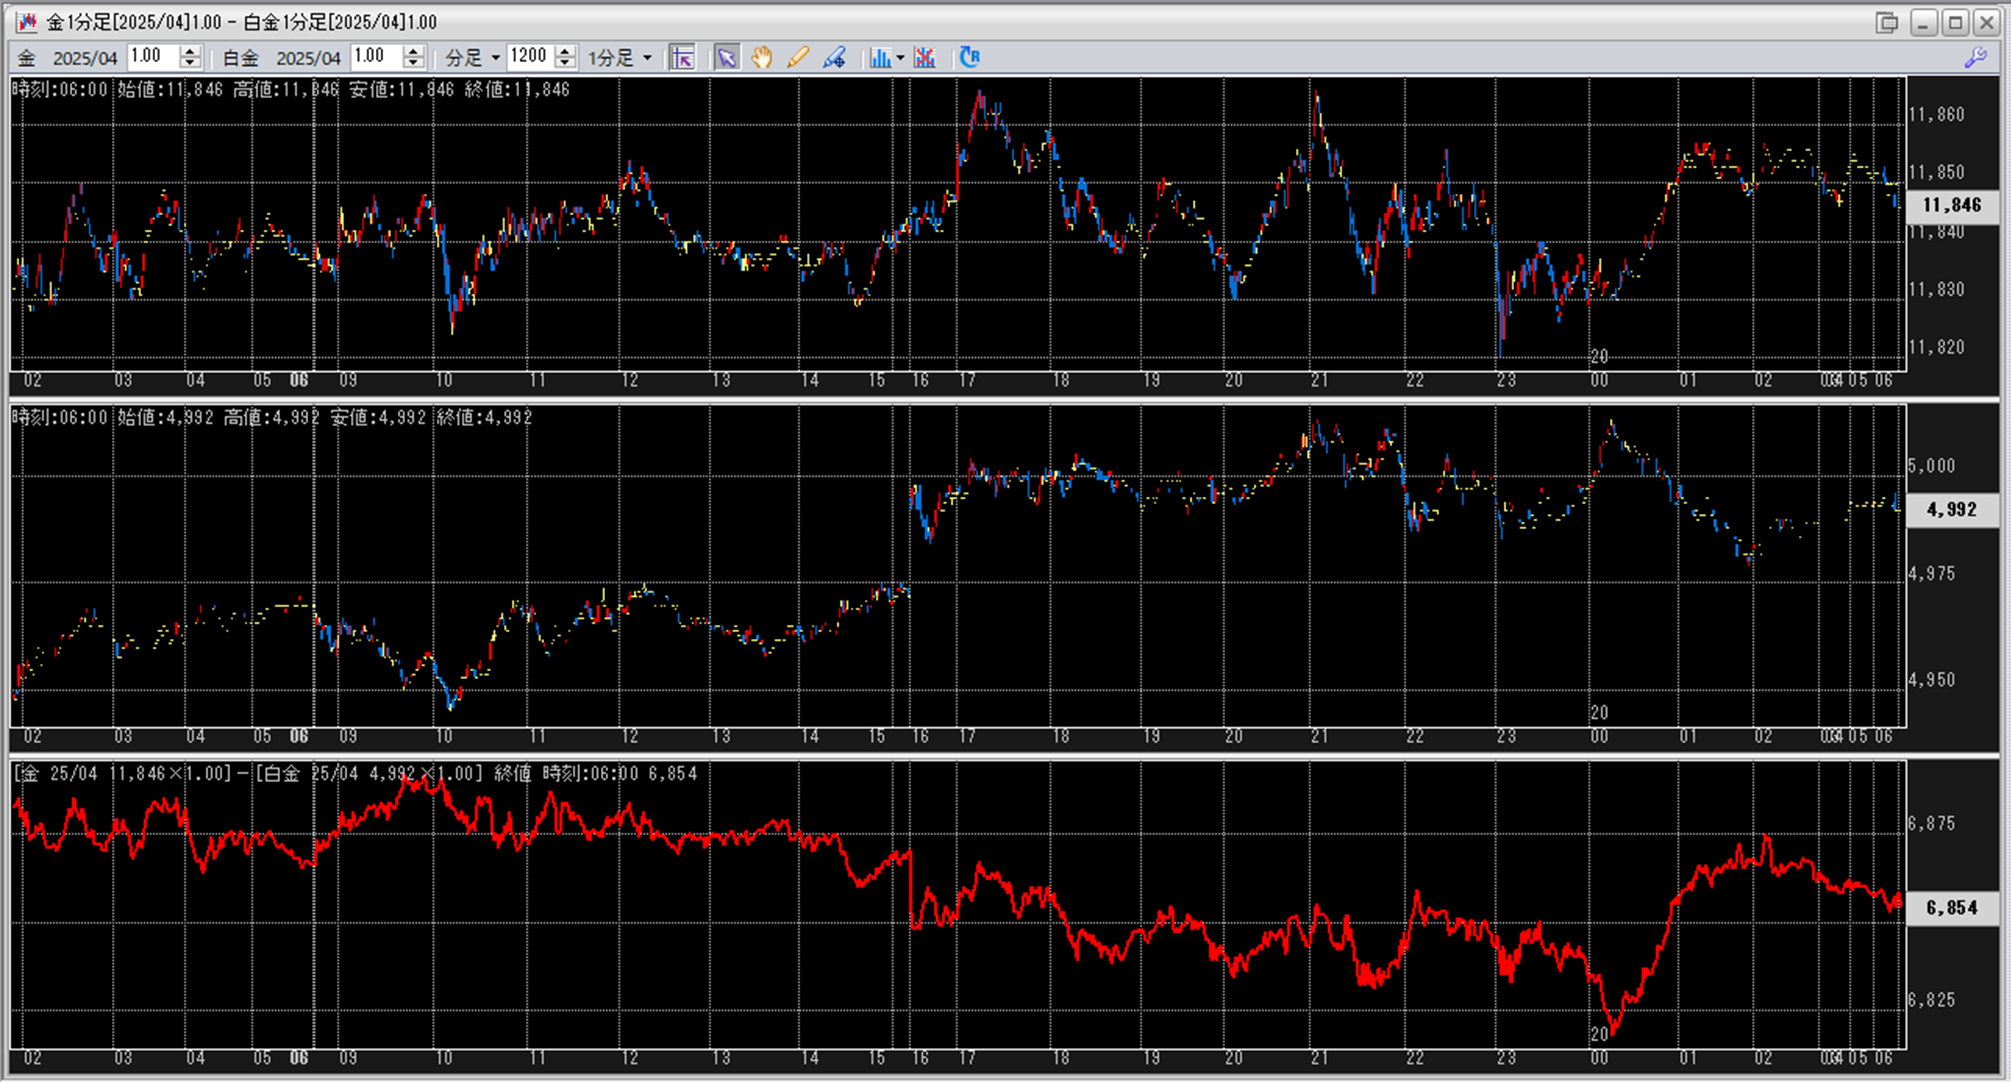Toggle the crosshair cursor display icon

[x=683, y=58]
